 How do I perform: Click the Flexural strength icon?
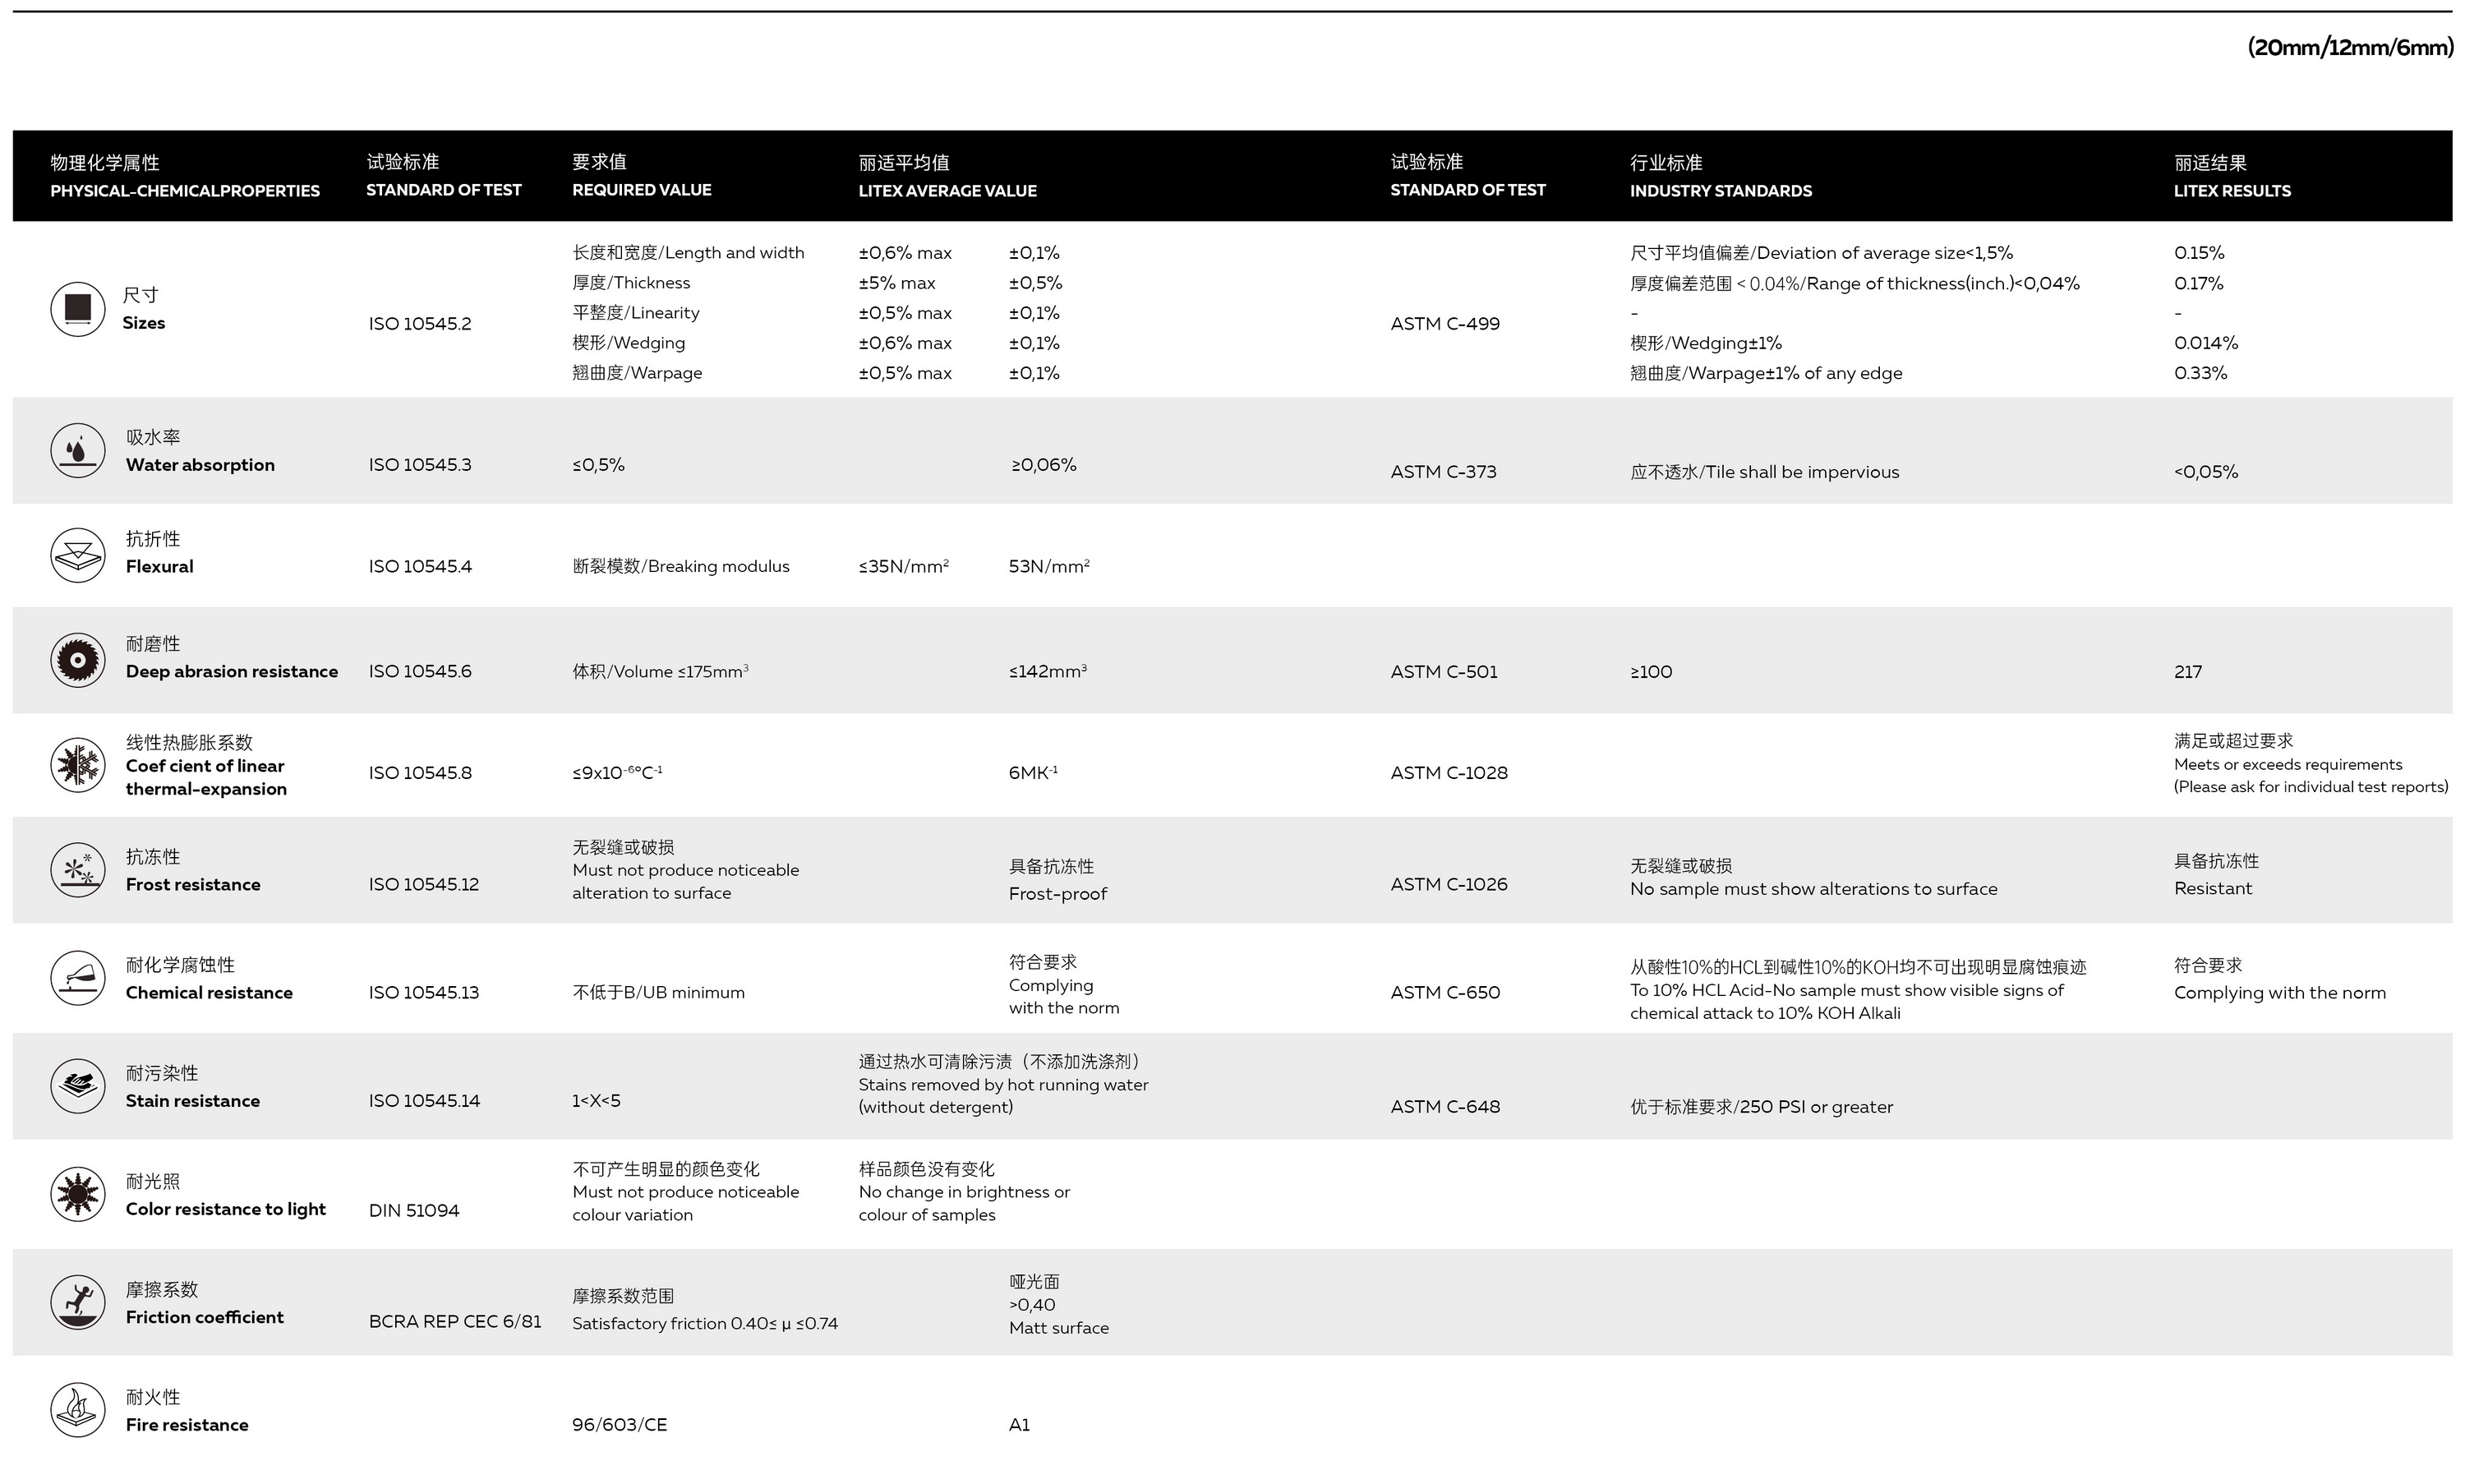tap(78, 555)
